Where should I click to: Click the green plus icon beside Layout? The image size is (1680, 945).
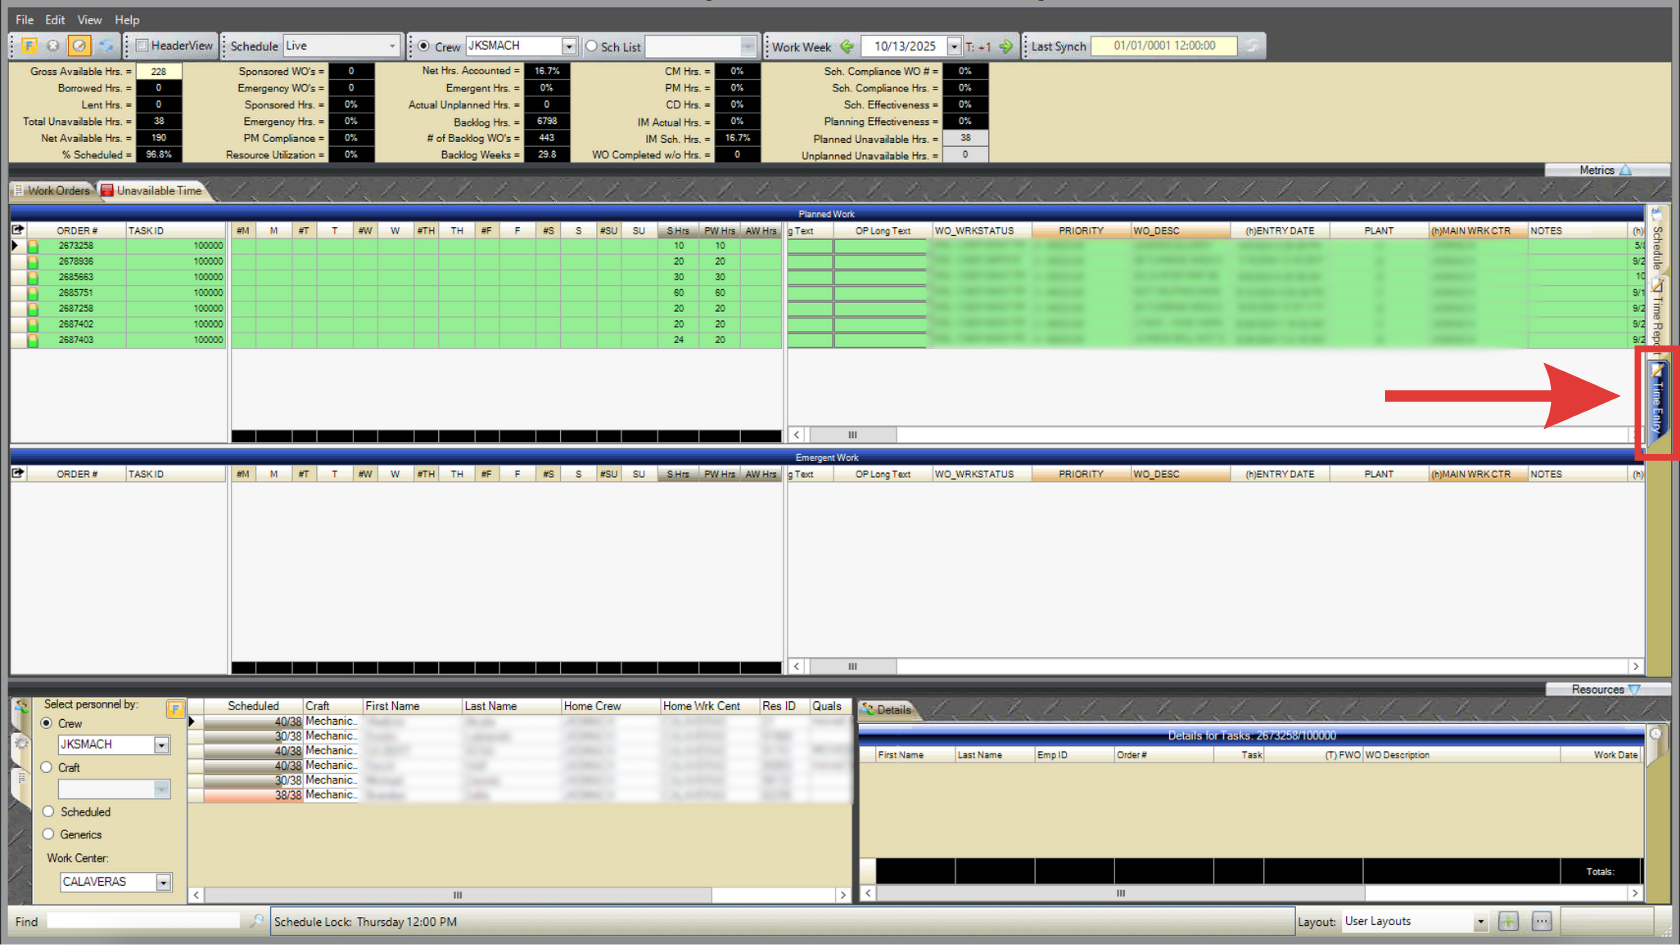(x=1508, y=921)
